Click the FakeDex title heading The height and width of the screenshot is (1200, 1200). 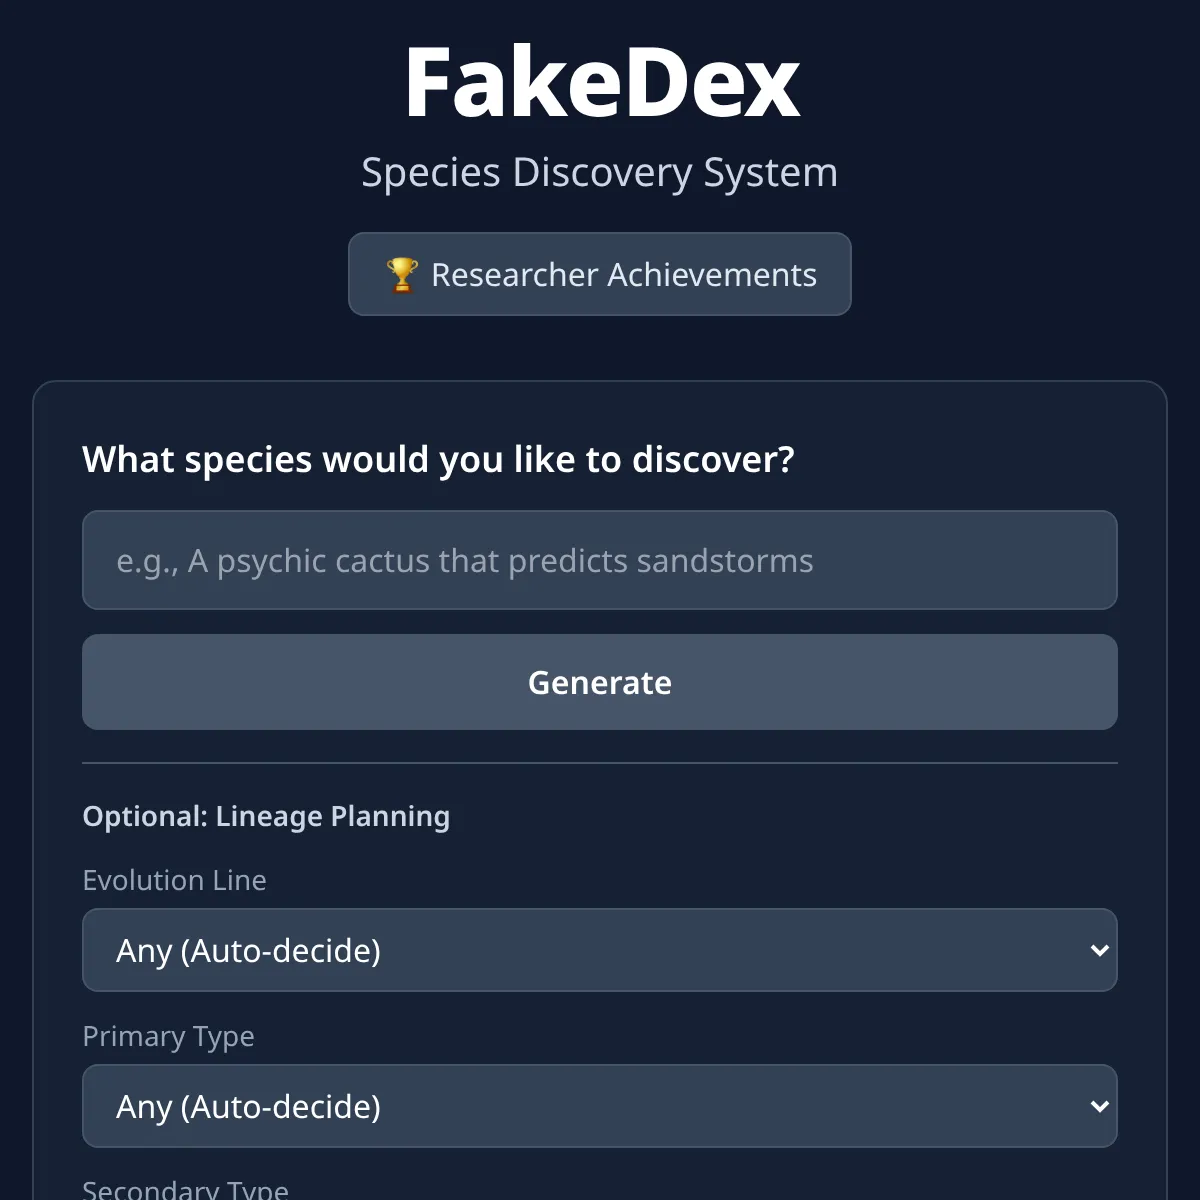(601, 83)
